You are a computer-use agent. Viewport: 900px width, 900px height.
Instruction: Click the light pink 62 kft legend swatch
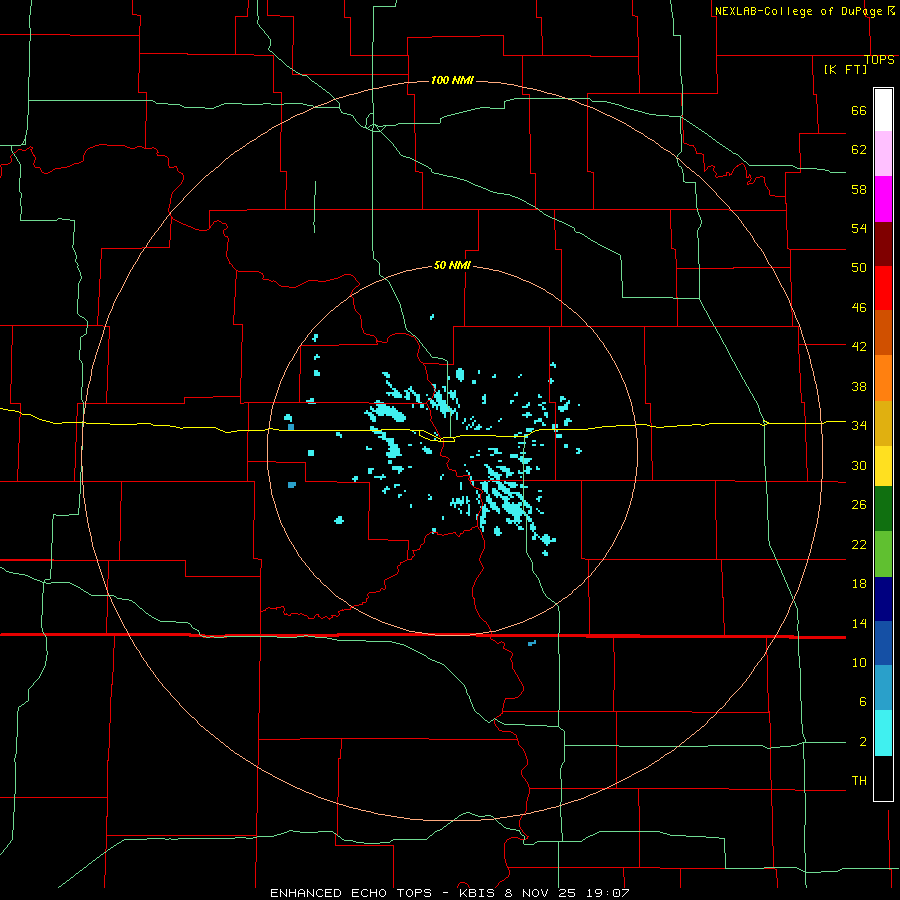click(x=883, y=153)
